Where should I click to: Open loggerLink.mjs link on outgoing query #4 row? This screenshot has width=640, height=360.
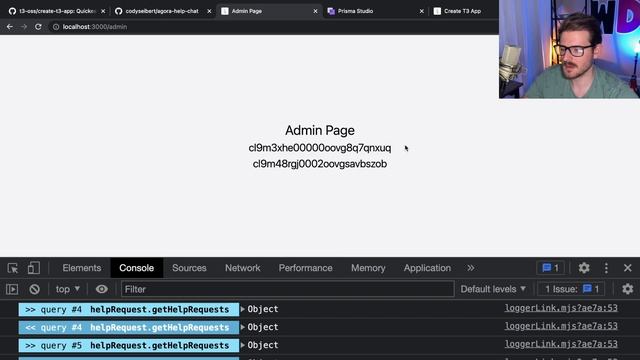pyautogui.click(x=561, y=308)
